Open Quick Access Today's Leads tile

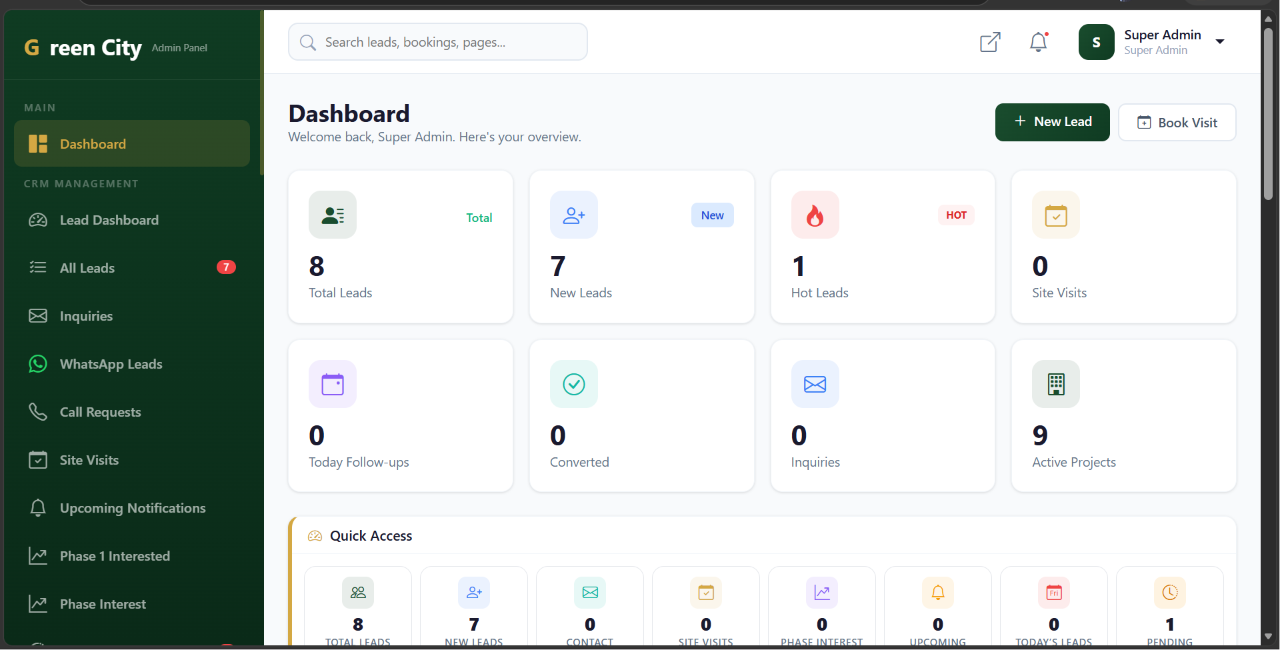pos(1054,607)
